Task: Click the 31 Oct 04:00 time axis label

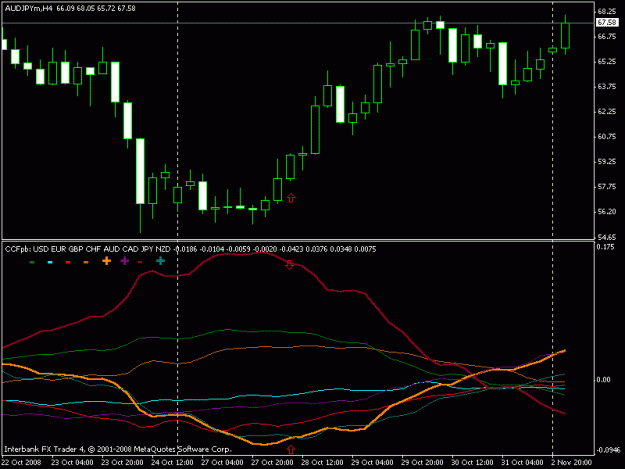Action: point(522,463)
